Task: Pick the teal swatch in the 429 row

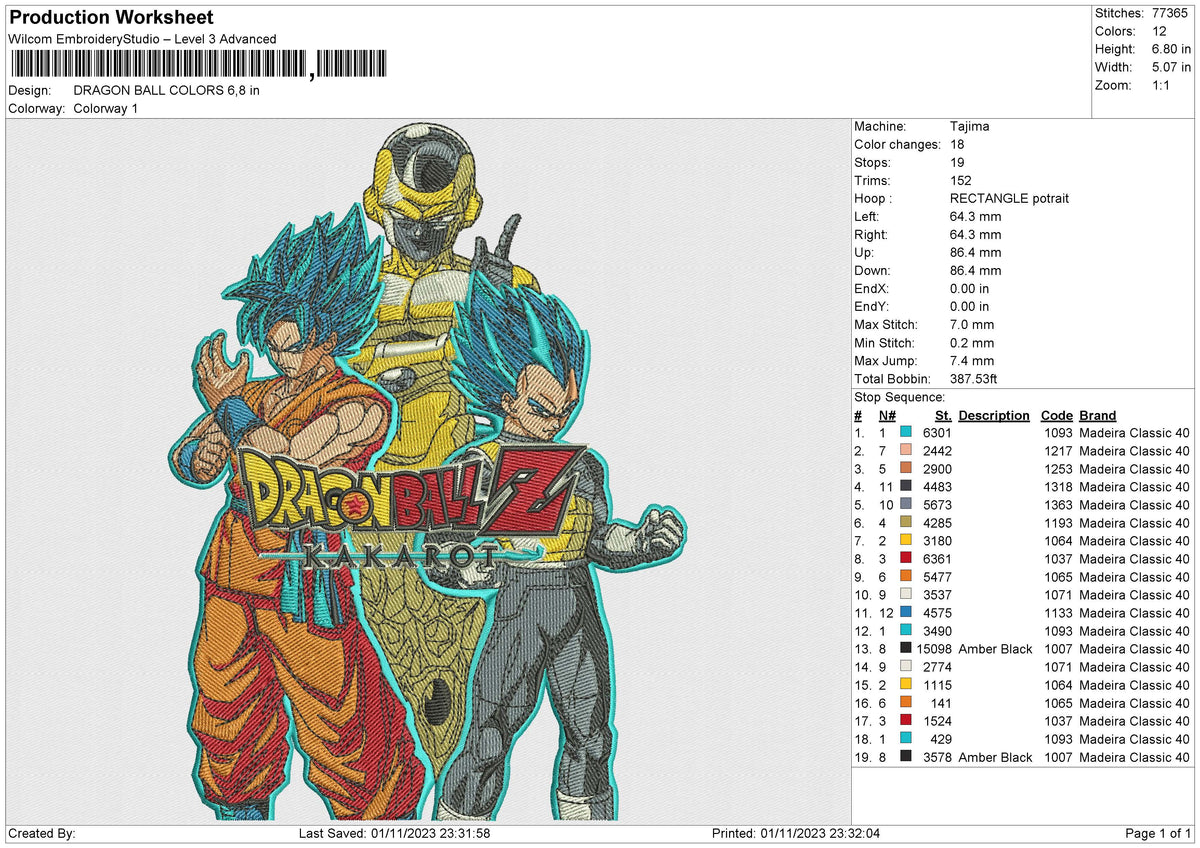Action: coord(906,739)
